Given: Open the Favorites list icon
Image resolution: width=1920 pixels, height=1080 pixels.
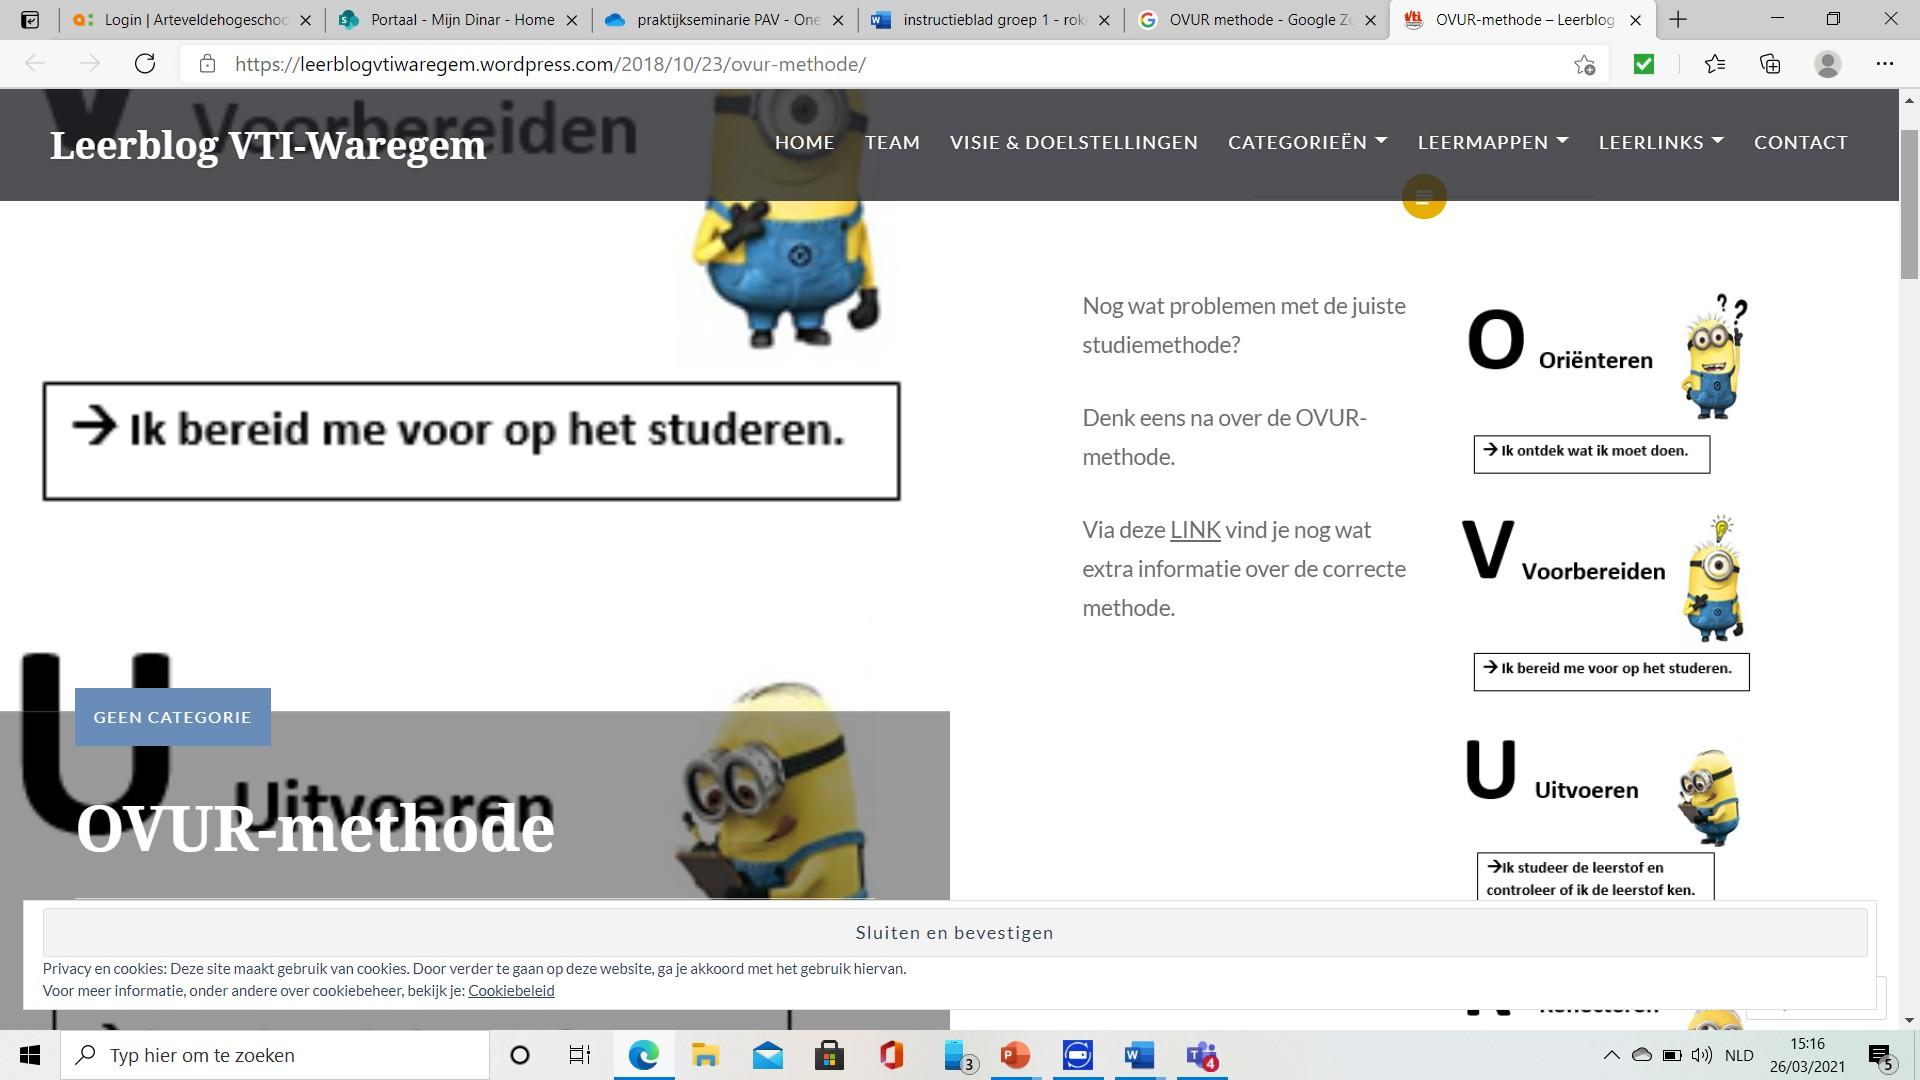Looking at the screenshot, I should (1715, 64).
